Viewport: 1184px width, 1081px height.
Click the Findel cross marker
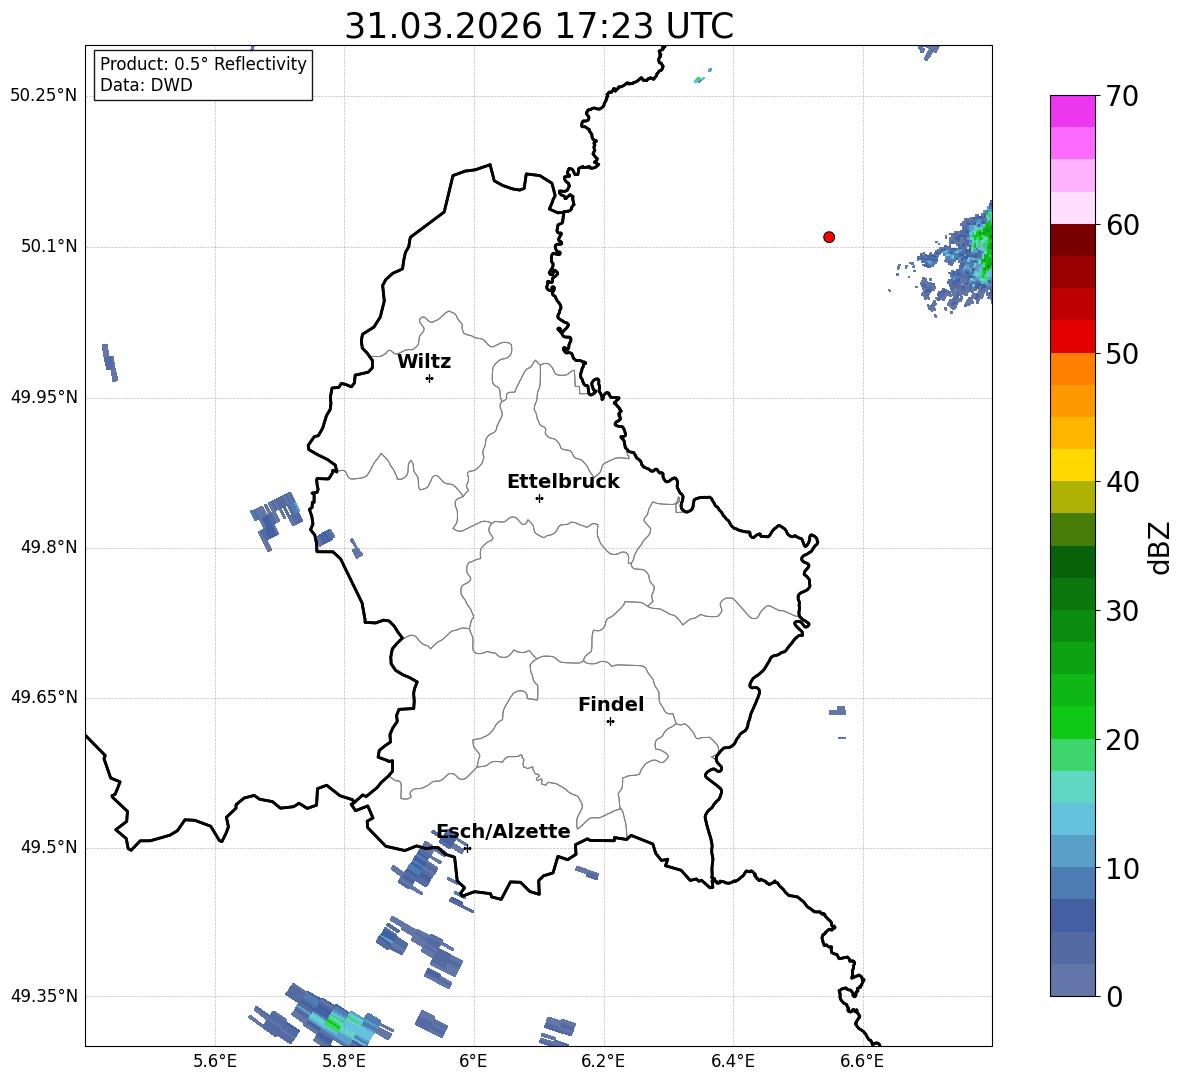pyautogui.click(x=610, y=722)
